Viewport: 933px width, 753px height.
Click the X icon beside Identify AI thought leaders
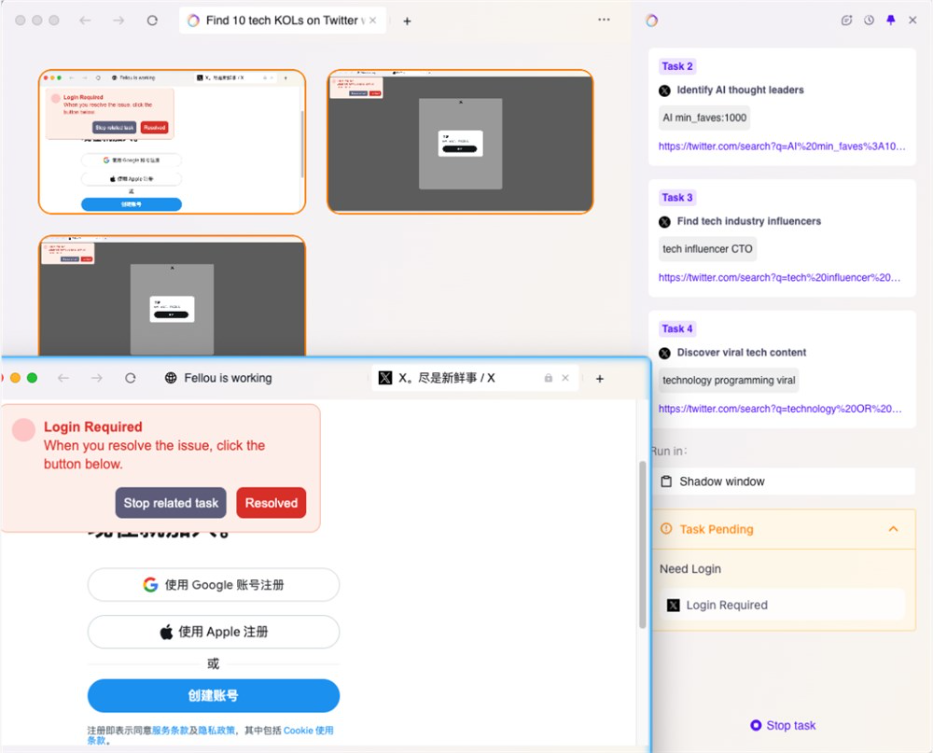coord(663,89)
